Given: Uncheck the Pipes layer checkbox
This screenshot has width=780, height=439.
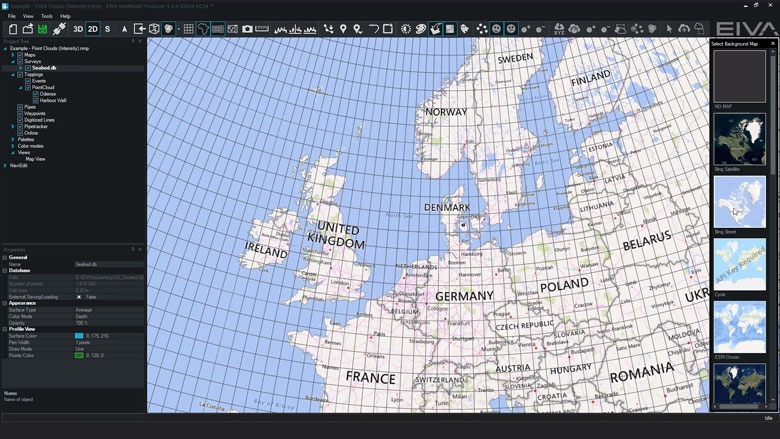Looking at the screenshot, I should pos(20,107).
